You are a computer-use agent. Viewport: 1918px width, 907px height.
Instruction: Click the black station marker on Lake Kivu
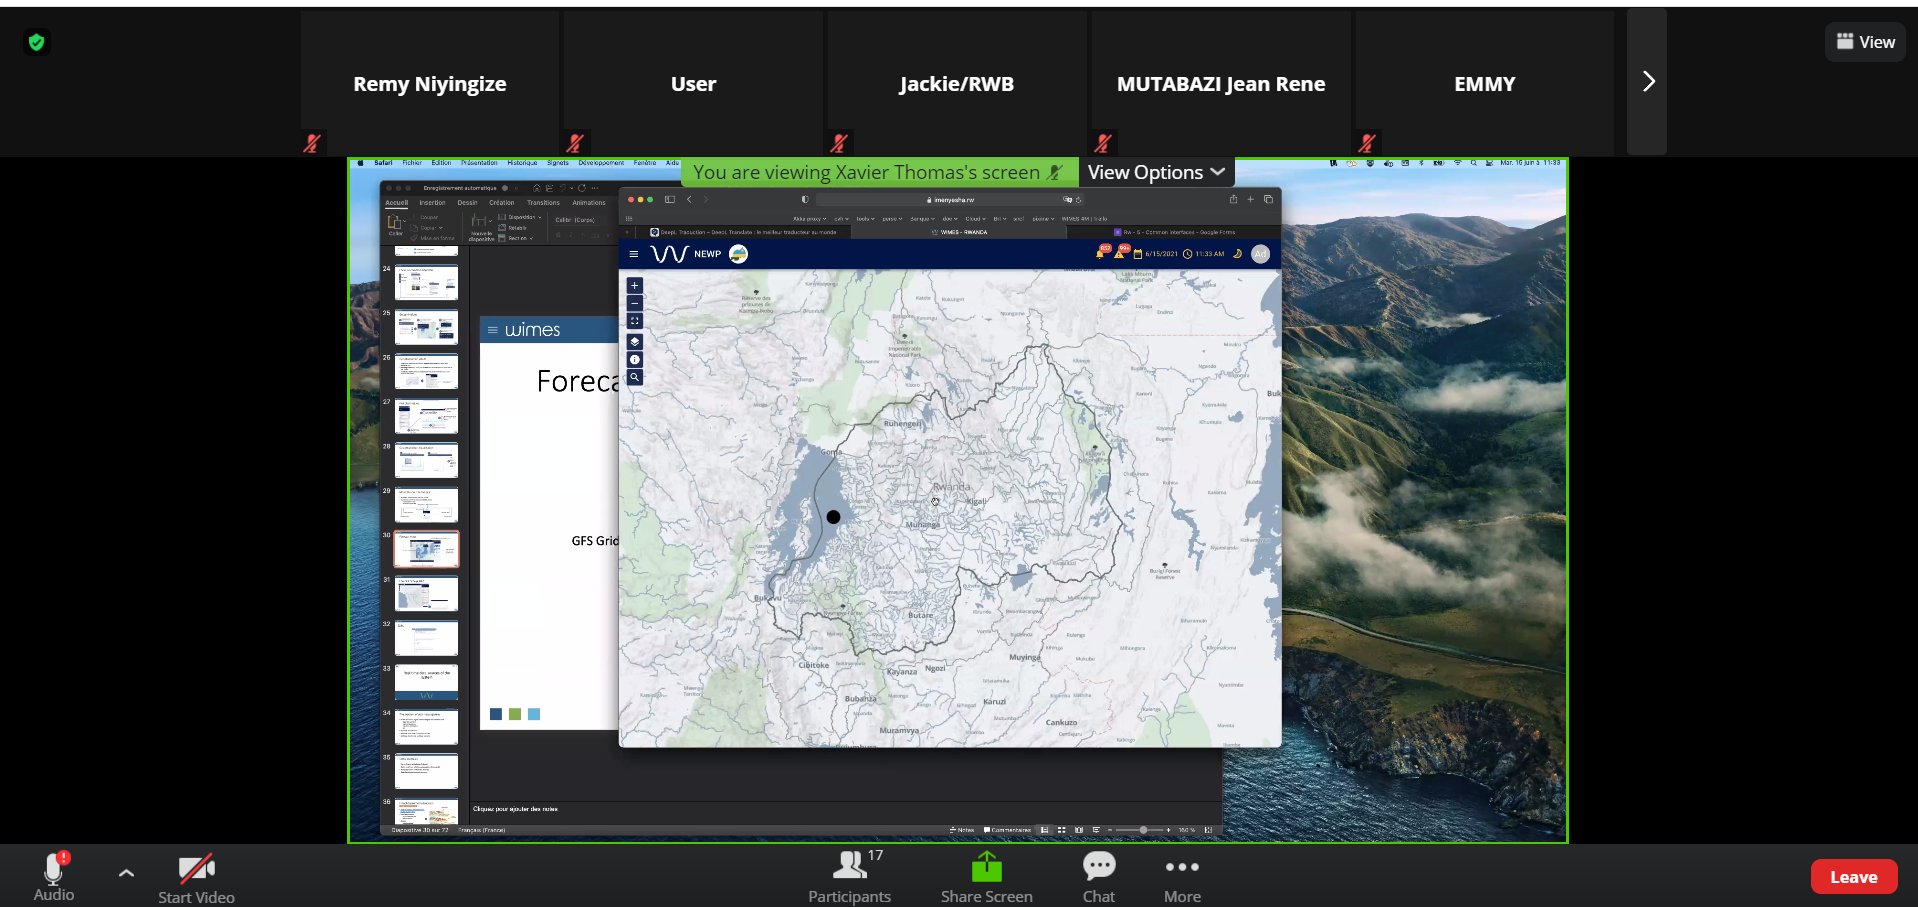pyautogui.click(x=833, y=517)
